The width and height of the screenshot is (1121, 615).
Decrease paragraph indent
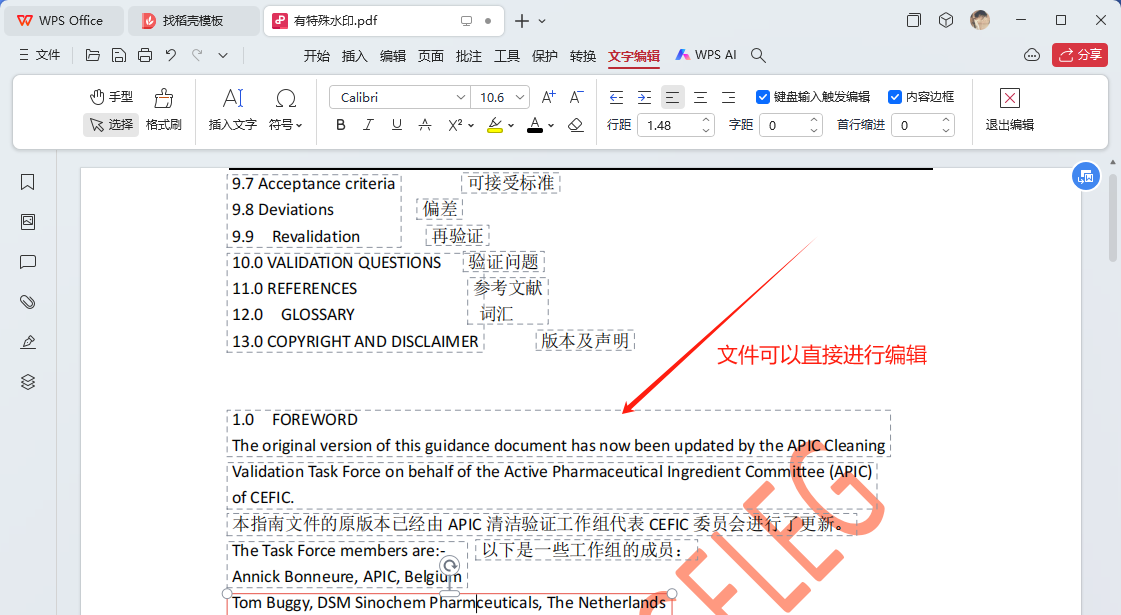tap(616, 97)
